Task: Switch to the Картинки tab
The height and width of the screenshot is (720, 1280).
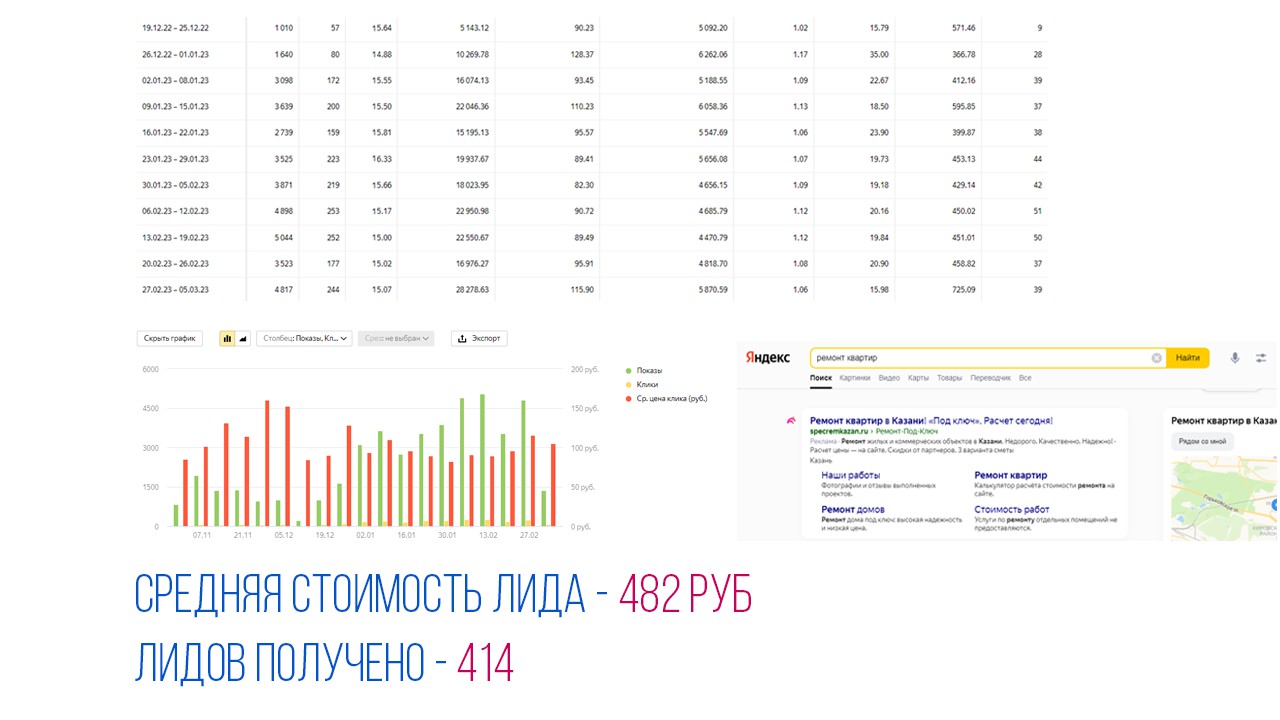Action: (x=855, y=379)
